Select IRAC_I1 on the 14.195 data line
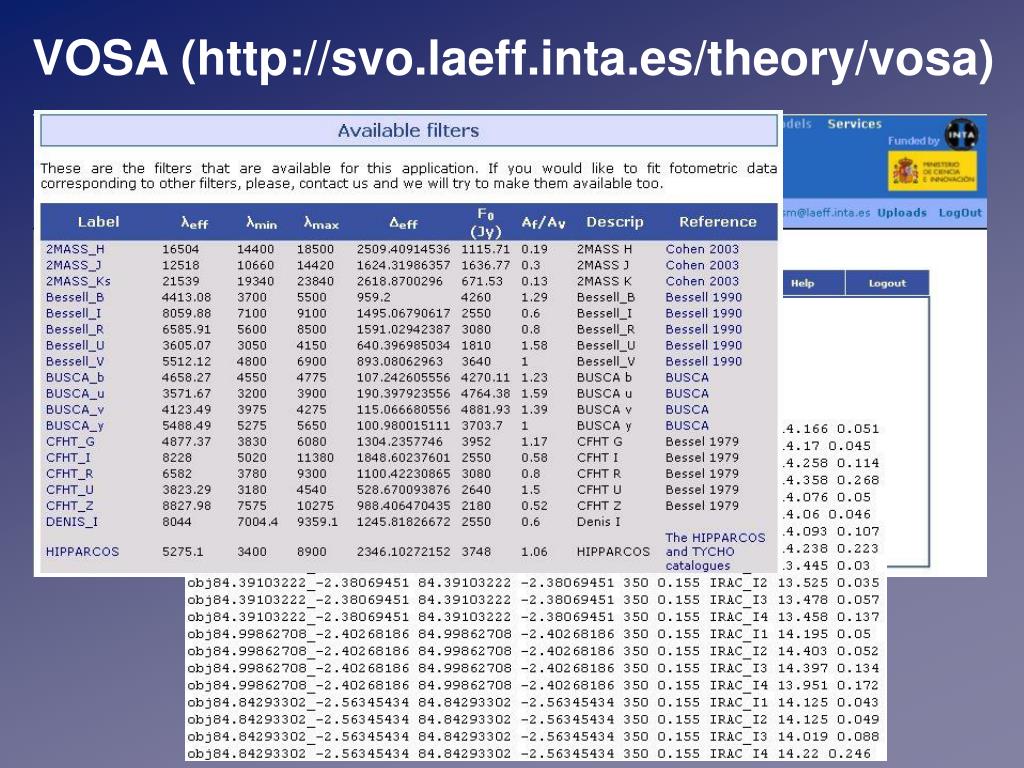 point(739,634)
